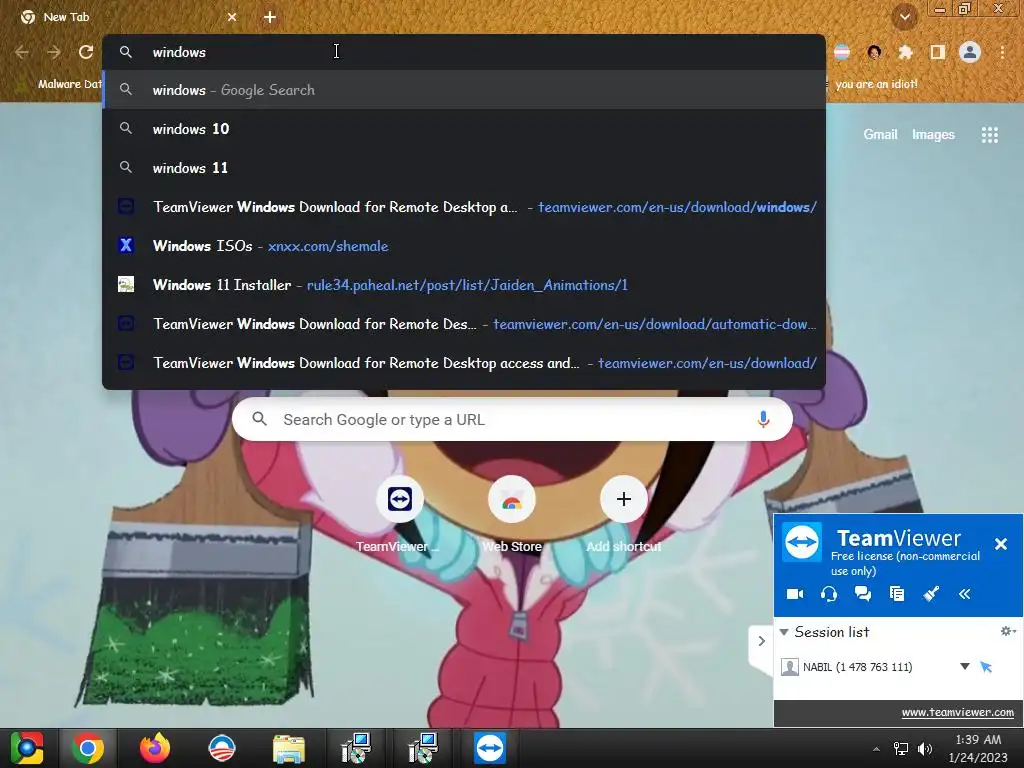
Task: Open the Gmail link
Action: click(880, 135)
